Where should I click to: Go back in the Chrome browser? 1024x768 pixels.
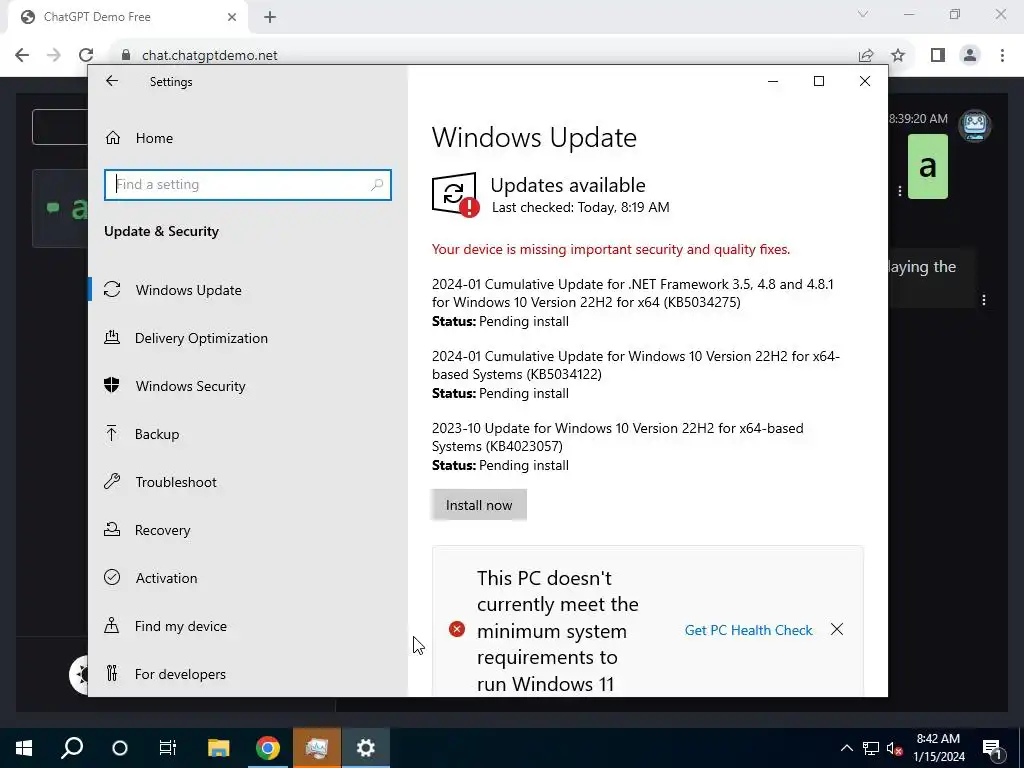click(22, 55)
